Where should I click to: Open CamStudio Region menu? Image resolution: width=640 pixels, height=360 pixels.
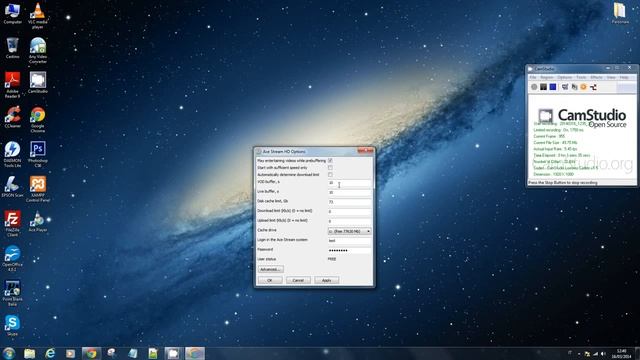coord(547,78)
